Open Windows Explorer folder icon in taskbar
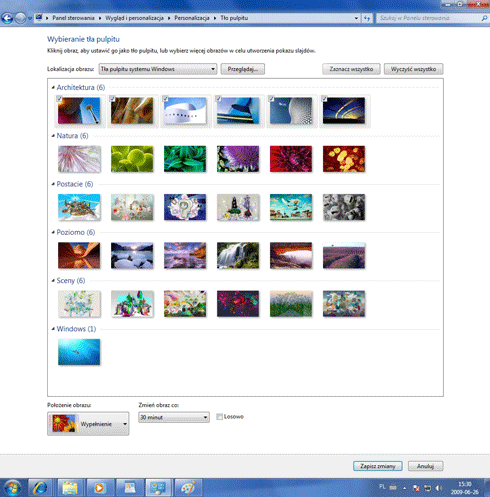Screen dimensions: 490x497 coord(70,488)
